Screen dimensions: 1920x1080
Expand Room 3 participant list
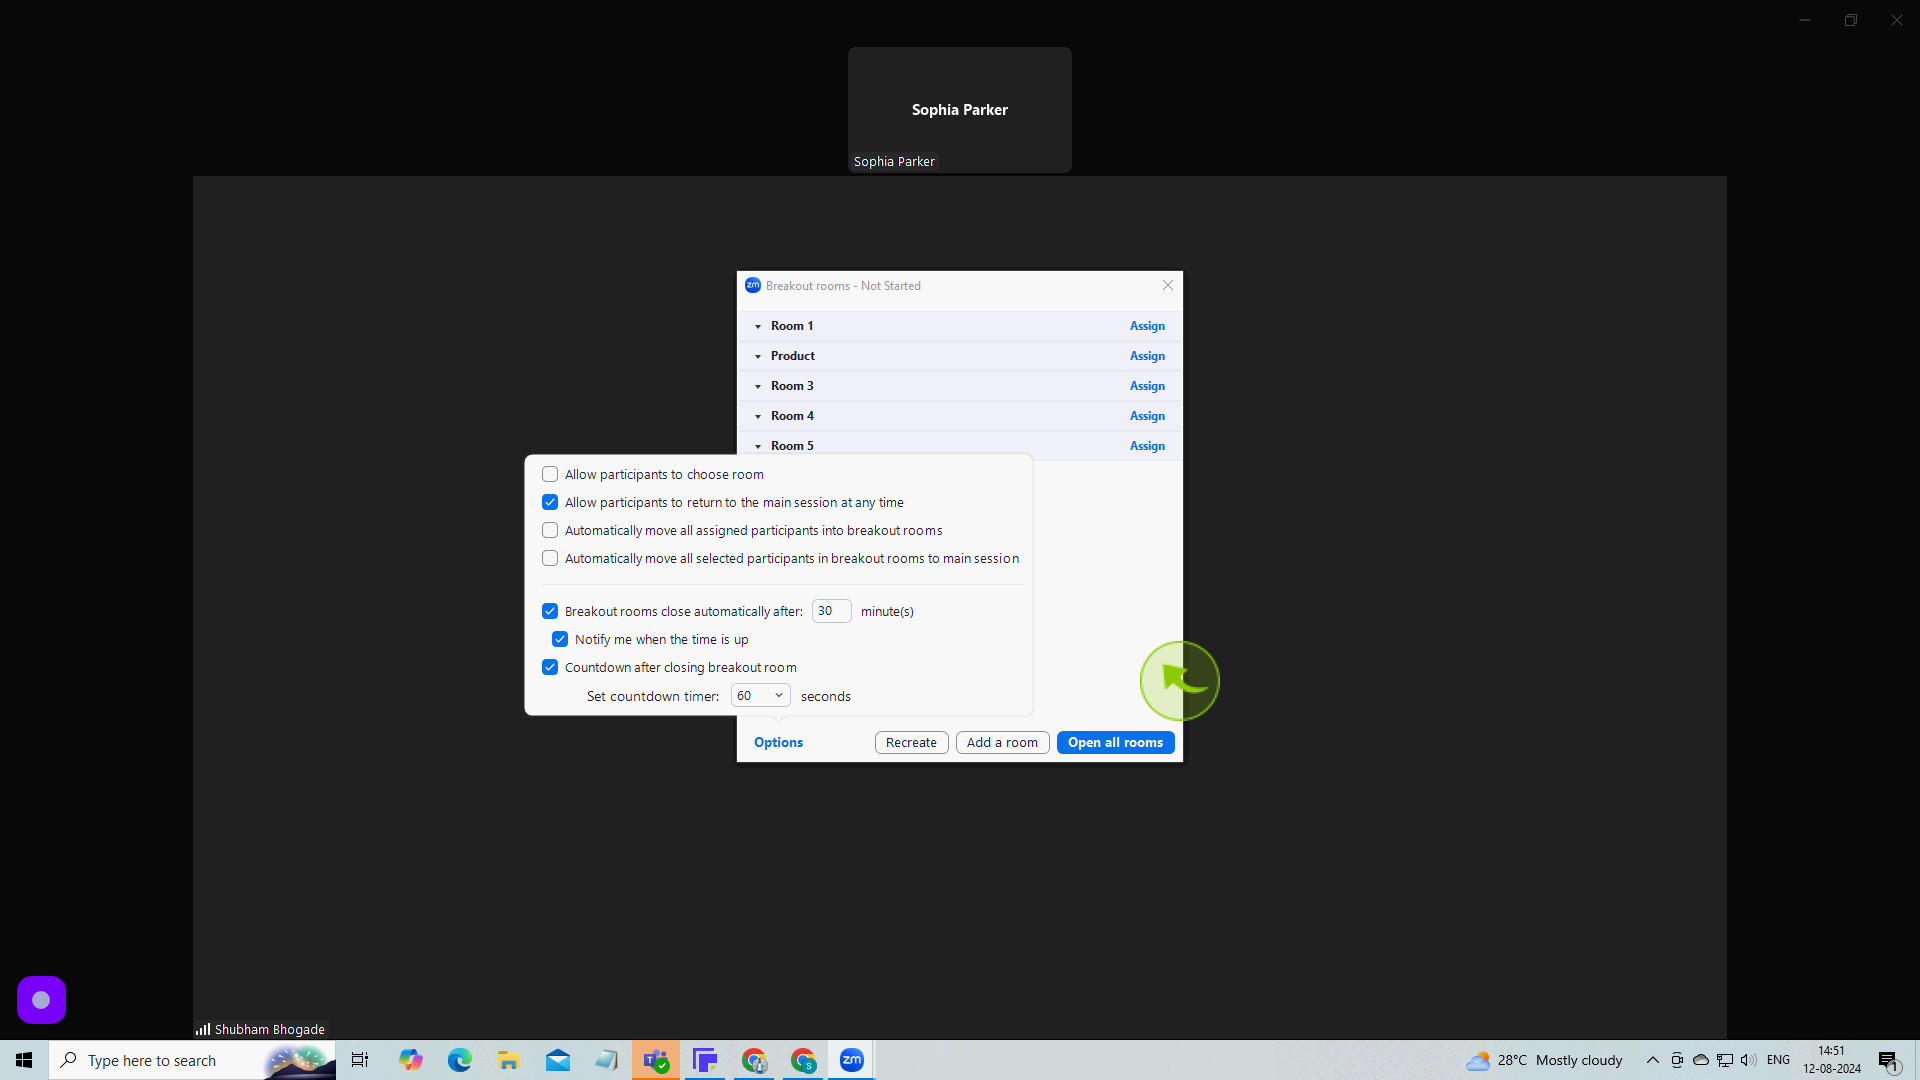pos(758,386)
